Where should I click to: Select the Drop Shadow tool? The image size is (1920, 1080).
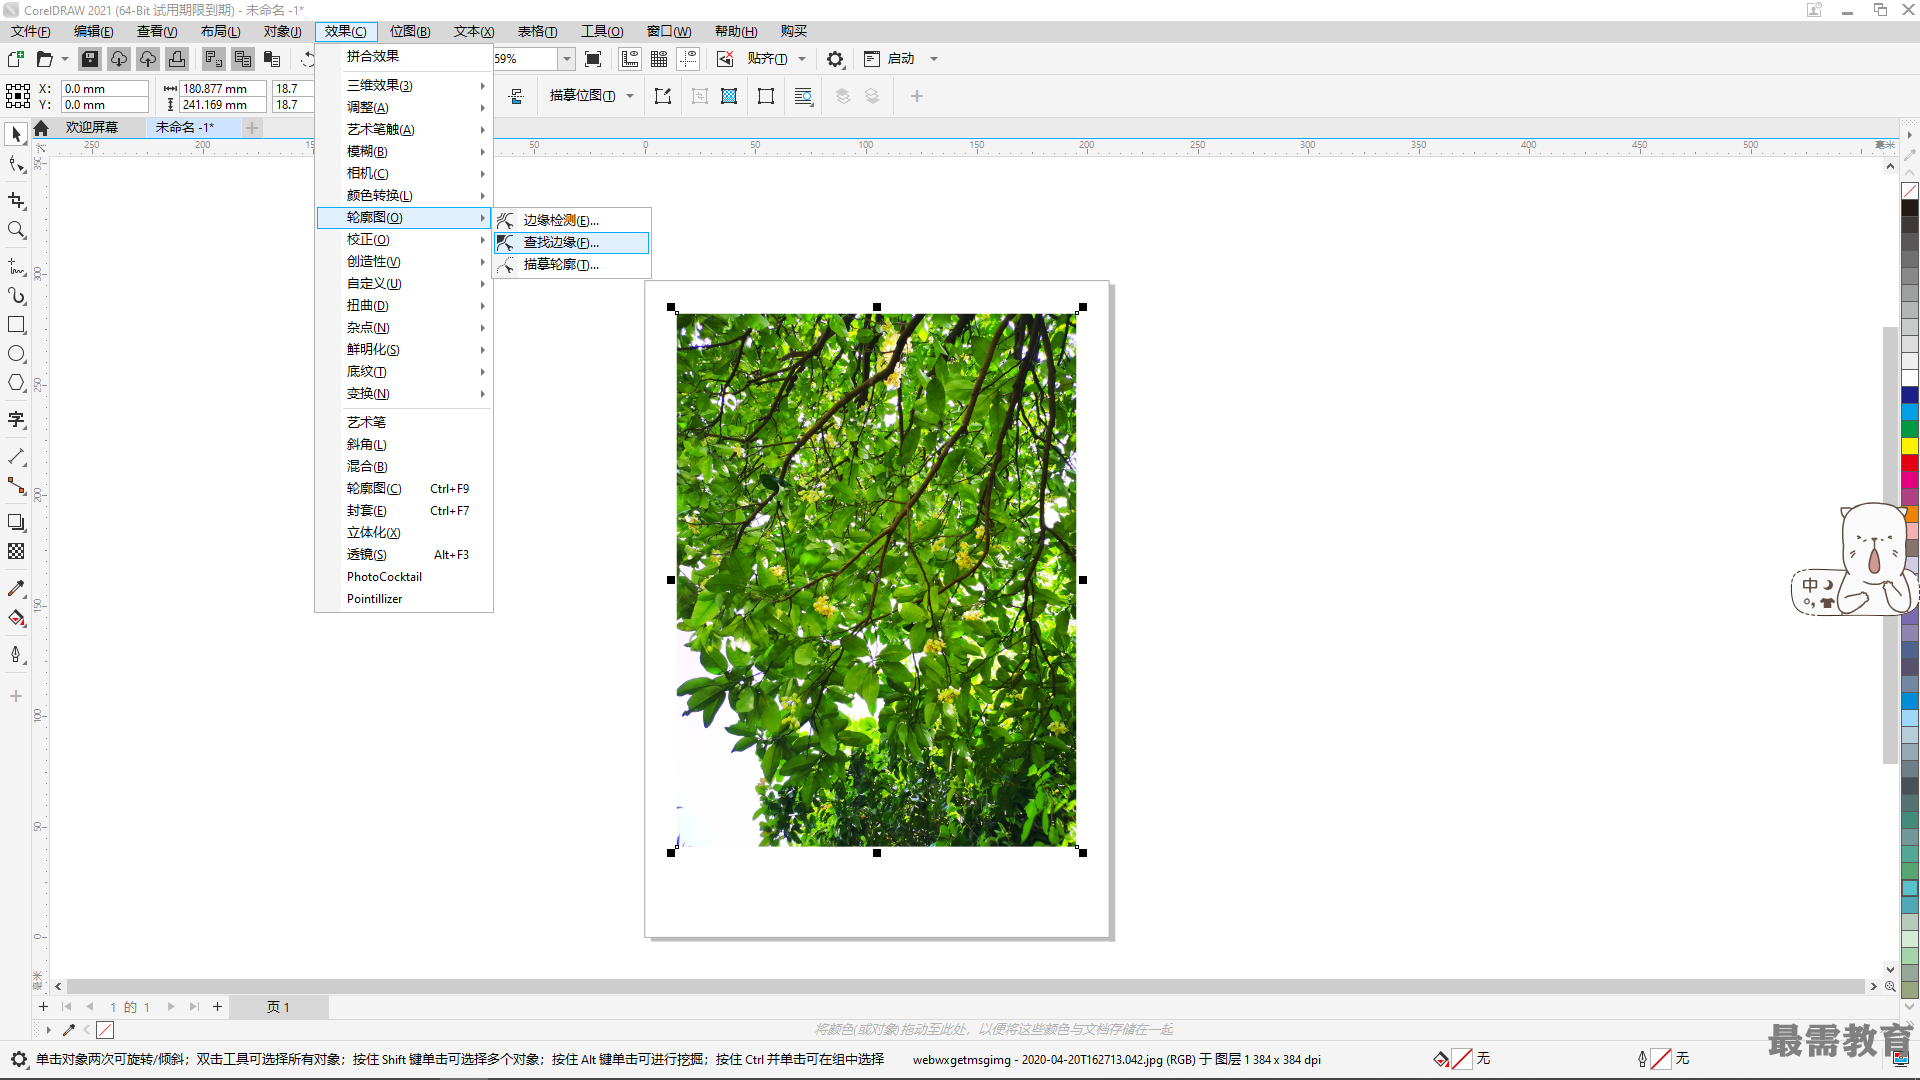click(x=16, y=522)
